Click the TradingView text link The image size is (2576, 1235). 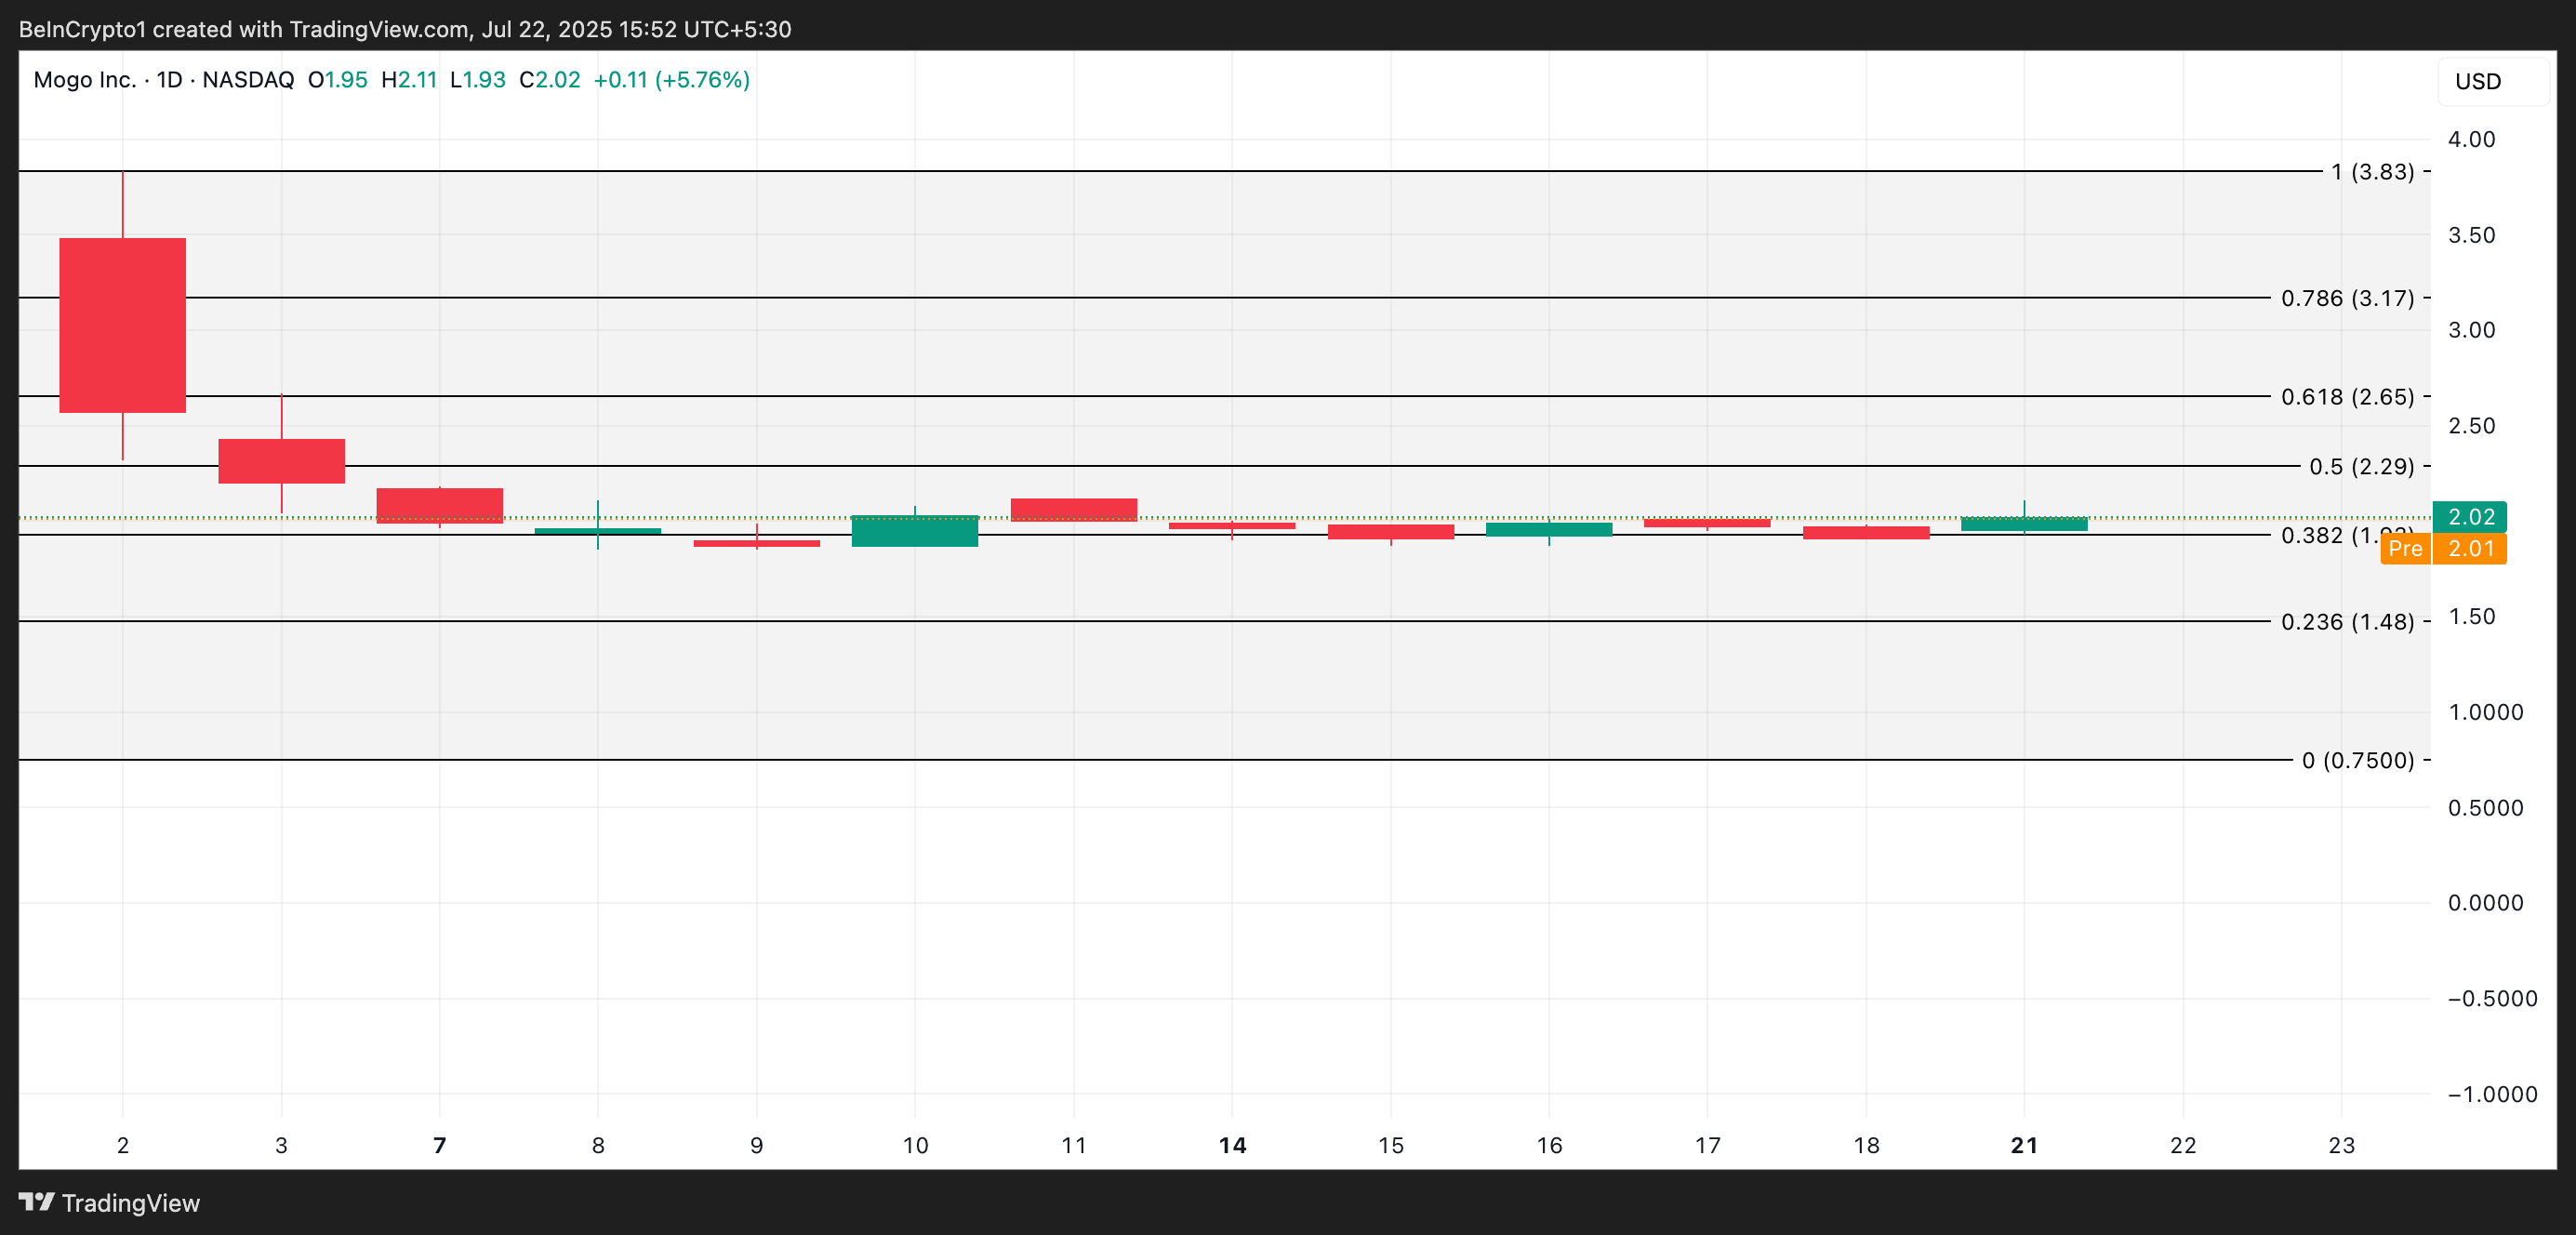[130, 1203]
